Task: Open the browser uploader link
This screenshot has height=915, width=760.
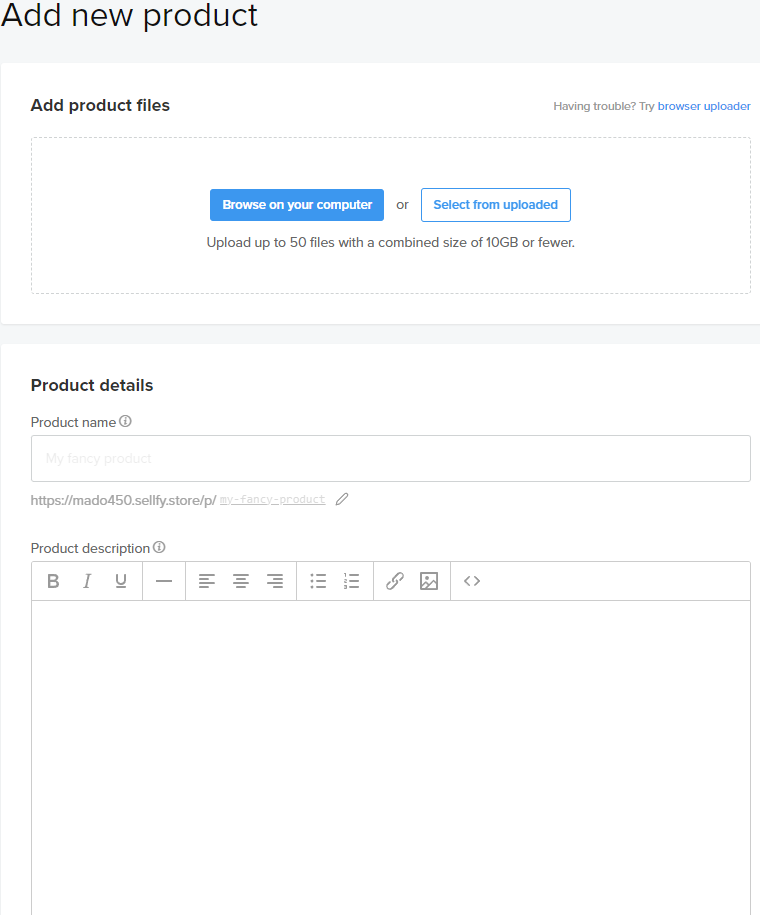Action: tap(704, 106)
